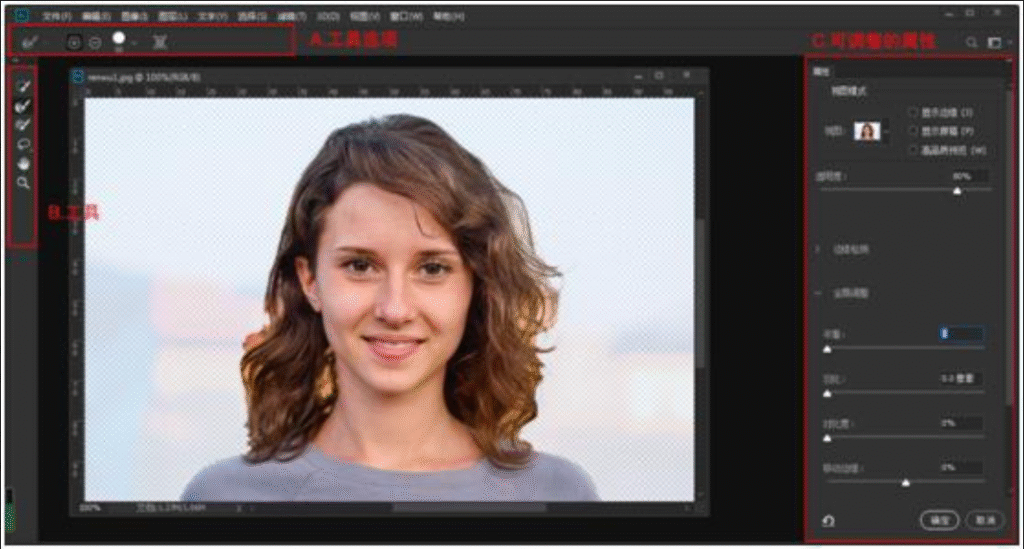Open the search icon at top right
Viewport: 1024px width, 549px height.
(x=972, y=42)
